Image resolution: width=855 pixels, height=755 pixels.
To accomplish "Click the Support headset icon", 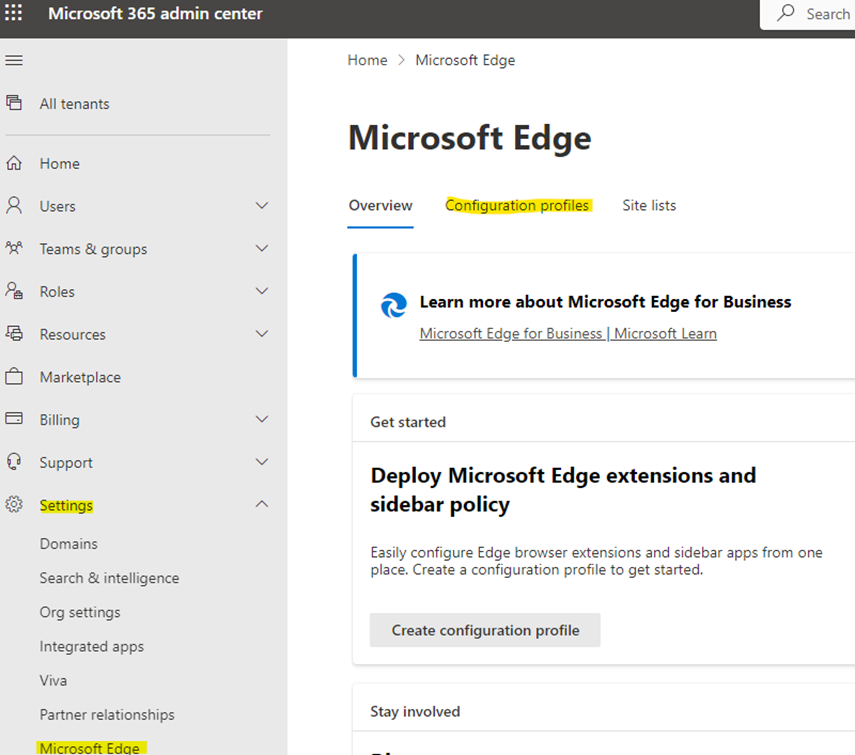I will pyautogui.click(x=14, y=462).
